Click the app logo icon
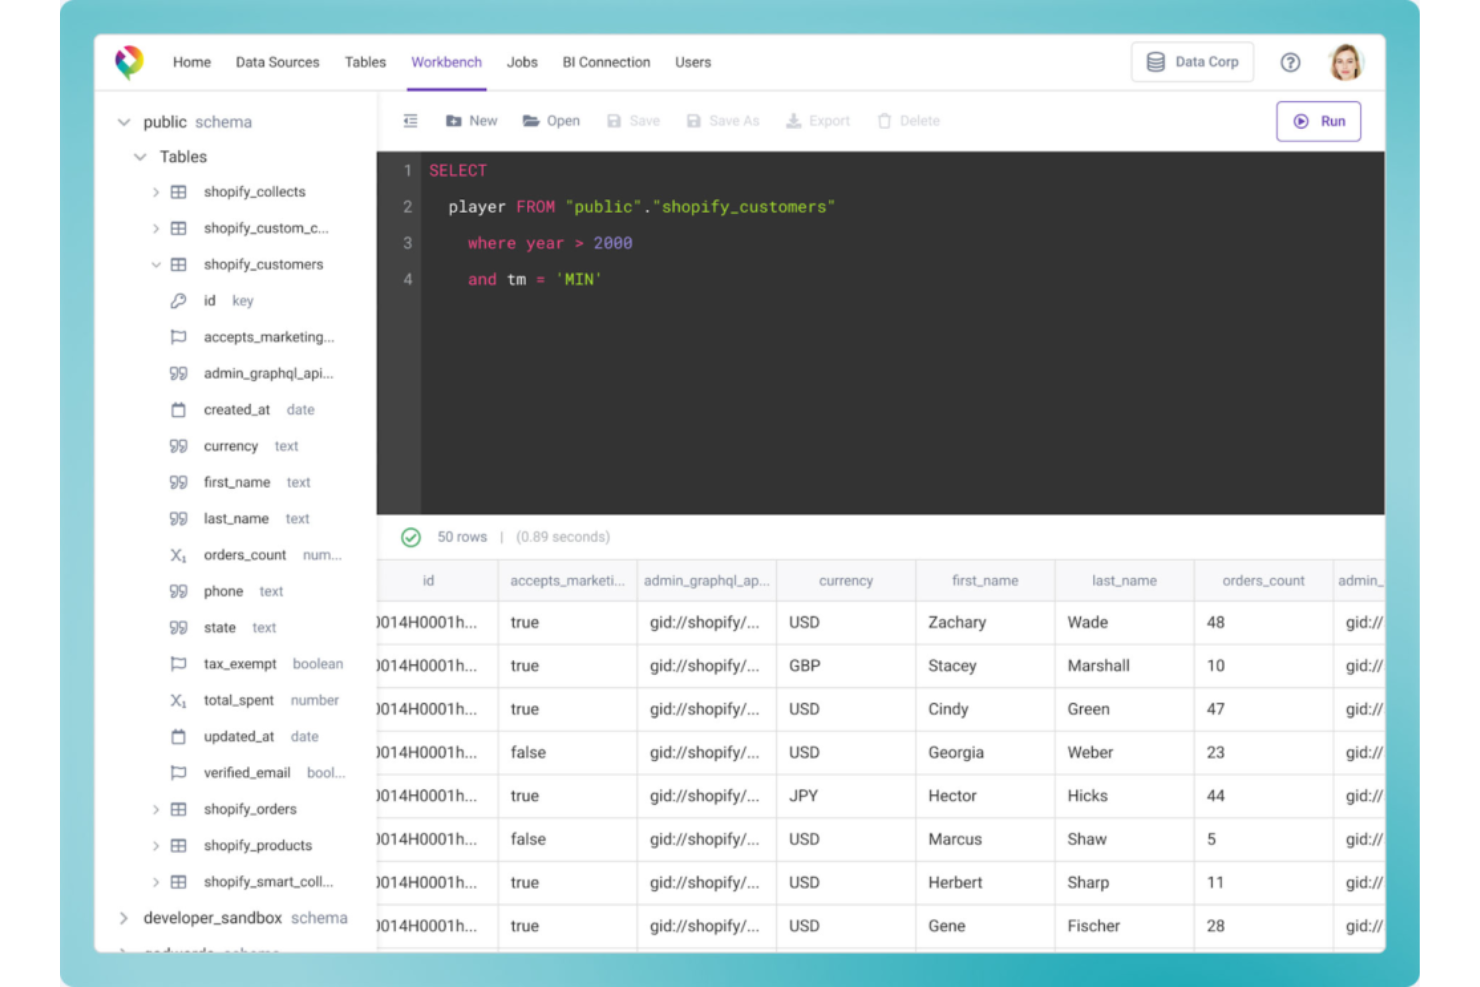The image size is (1480, 987). (129, 62)
